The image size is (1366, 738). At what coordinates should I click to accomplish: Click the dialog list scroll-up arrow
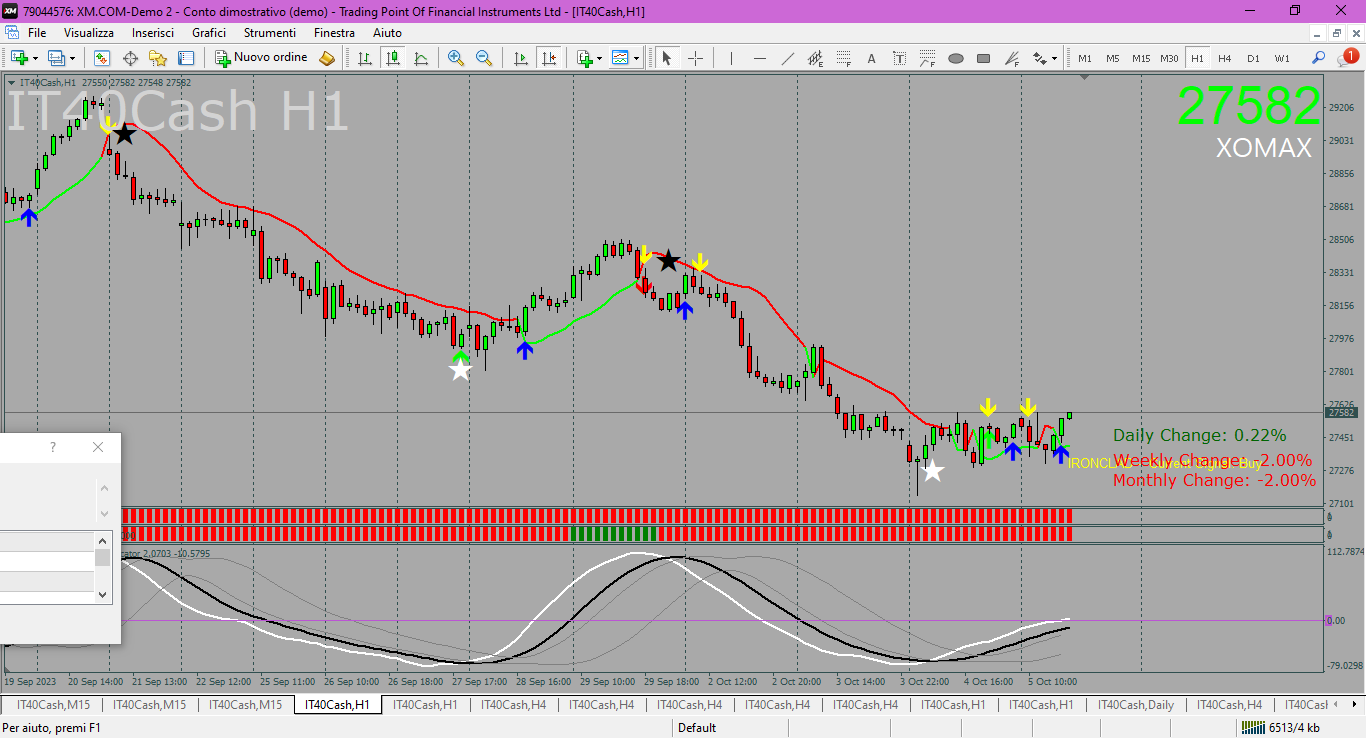[104, 539]
